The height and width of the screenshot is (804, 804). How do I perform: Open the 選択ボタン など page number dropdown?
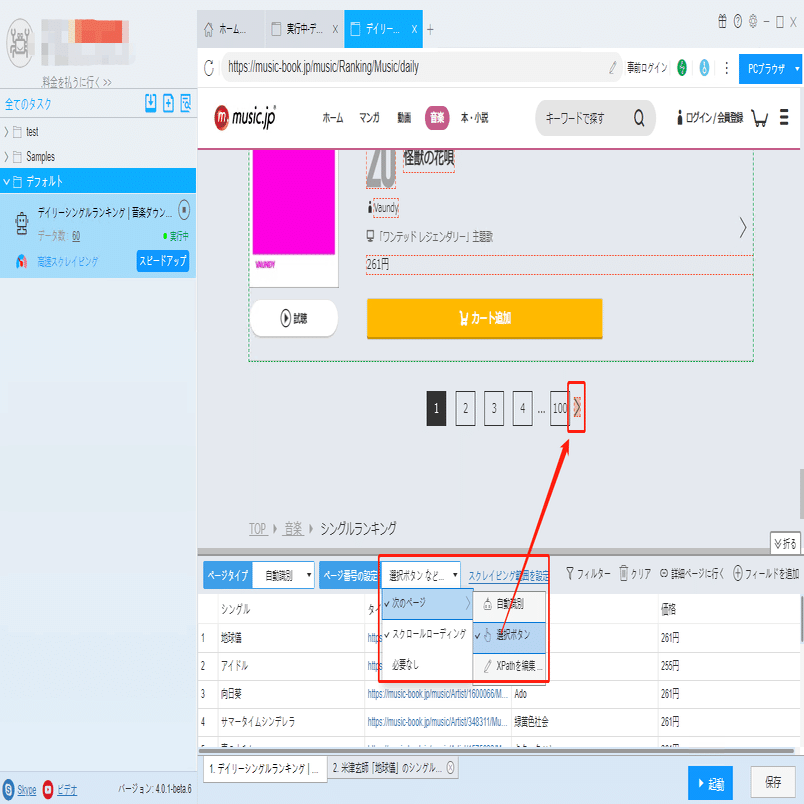coord(420,575)
